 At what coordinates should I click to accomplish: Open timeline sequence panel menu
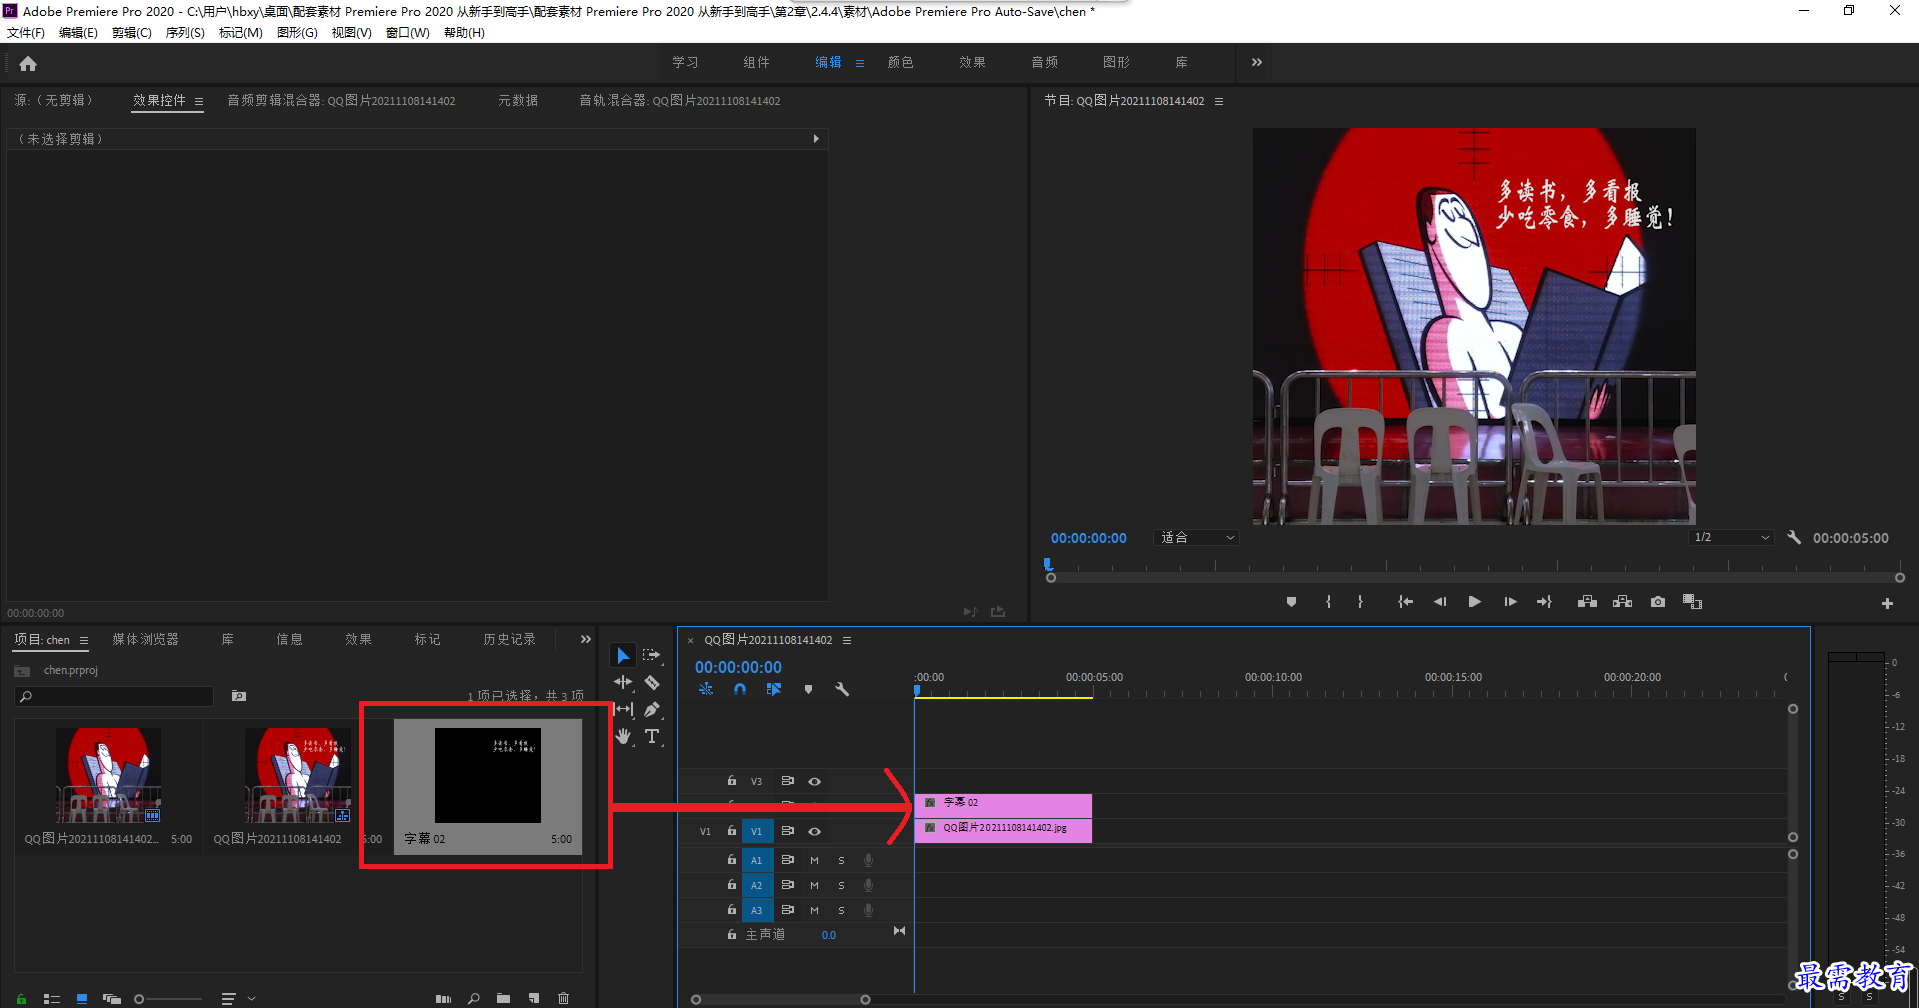pos(847,640)
